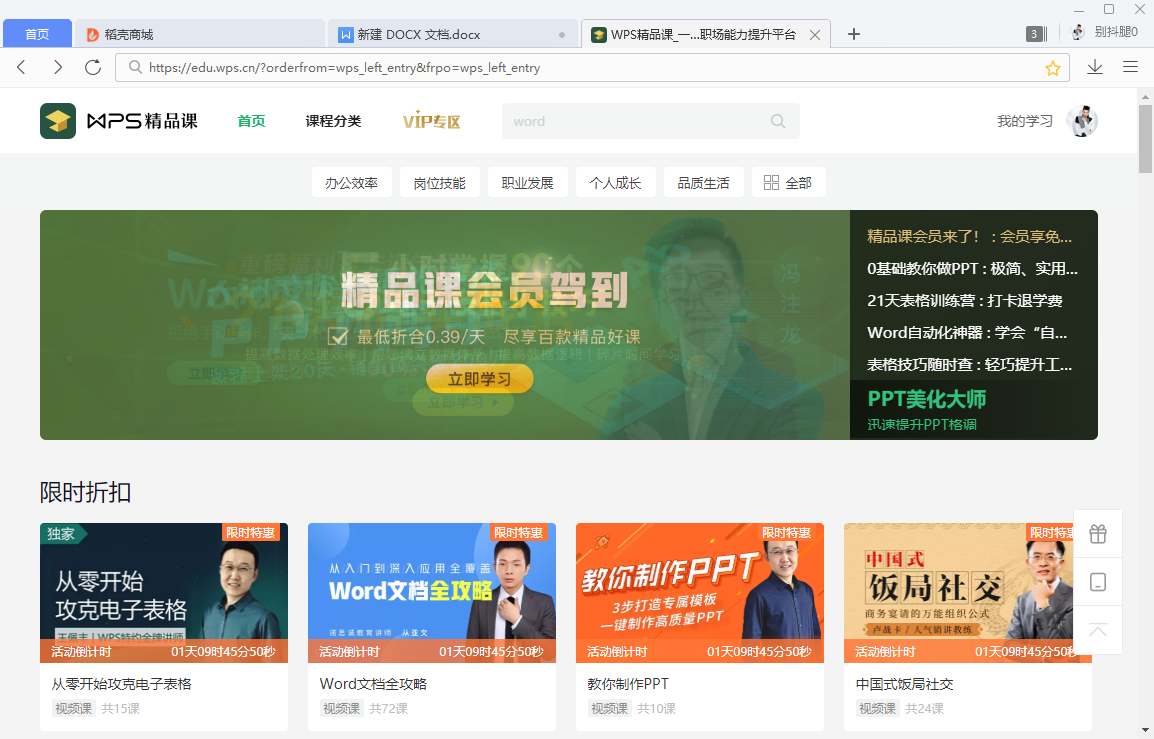Viewport: 1154px width, 739px height.
Task: Open the VIP专区 section
Action: pyautogui.click(x=431, y=121)
